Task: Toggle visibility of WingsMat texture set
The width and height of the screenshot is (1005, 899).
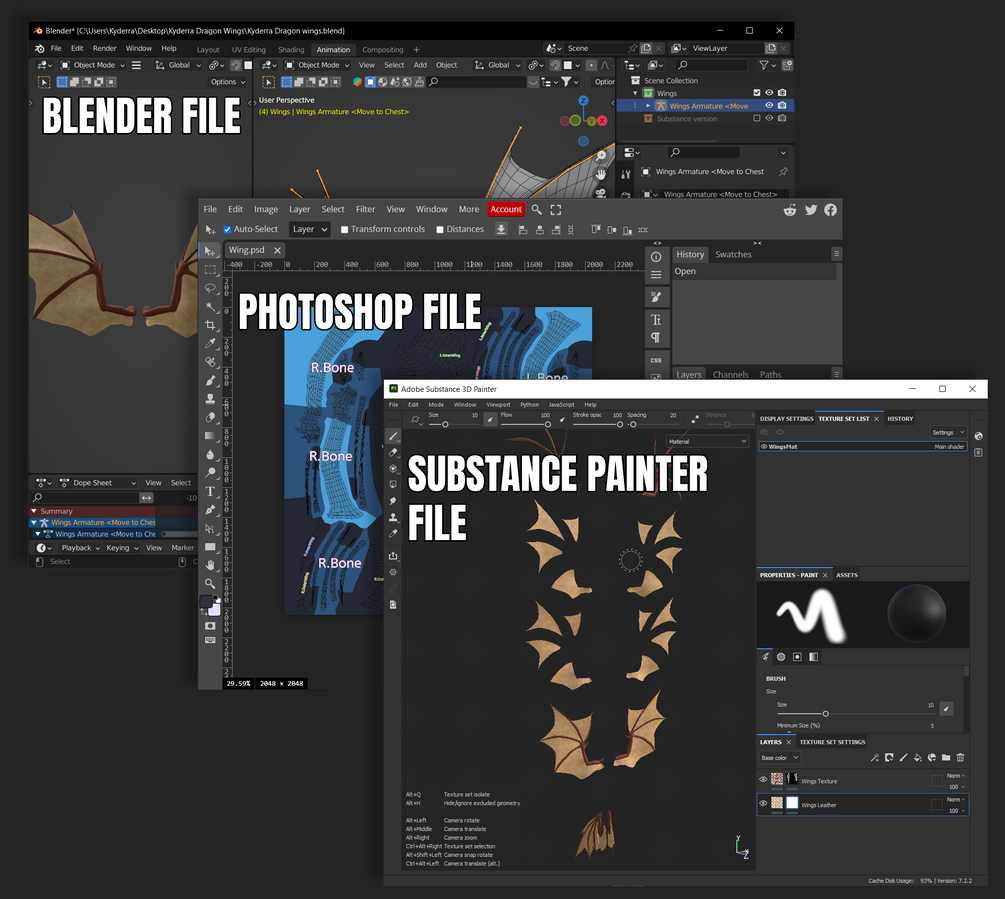Action: pos(763,447)
